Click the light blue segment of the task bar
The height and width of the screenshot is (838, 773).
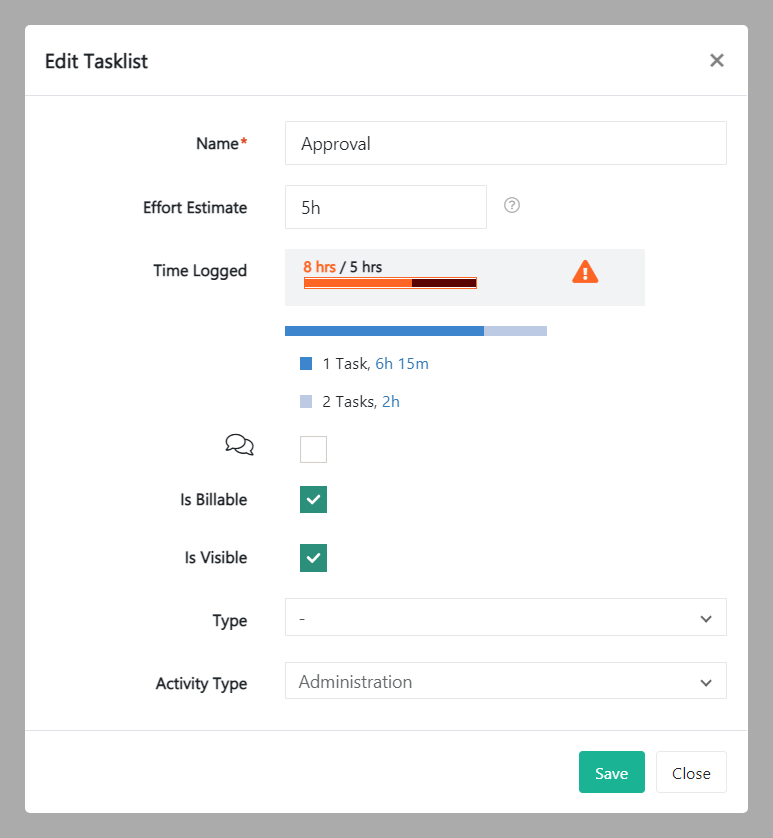click(x=515, y=330)
